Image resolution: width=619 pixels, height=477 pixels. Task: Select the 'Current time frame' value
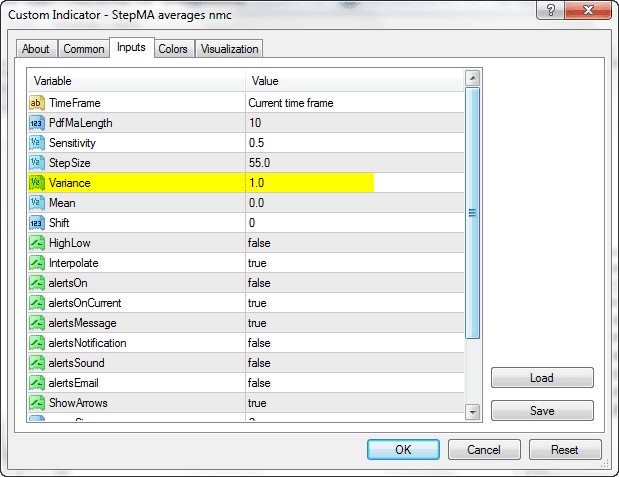point(291,103)
